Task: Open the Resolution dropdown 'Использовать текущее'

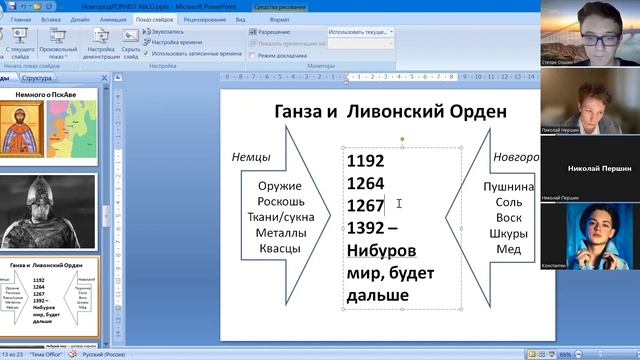Action: click(x=361, y=32)
